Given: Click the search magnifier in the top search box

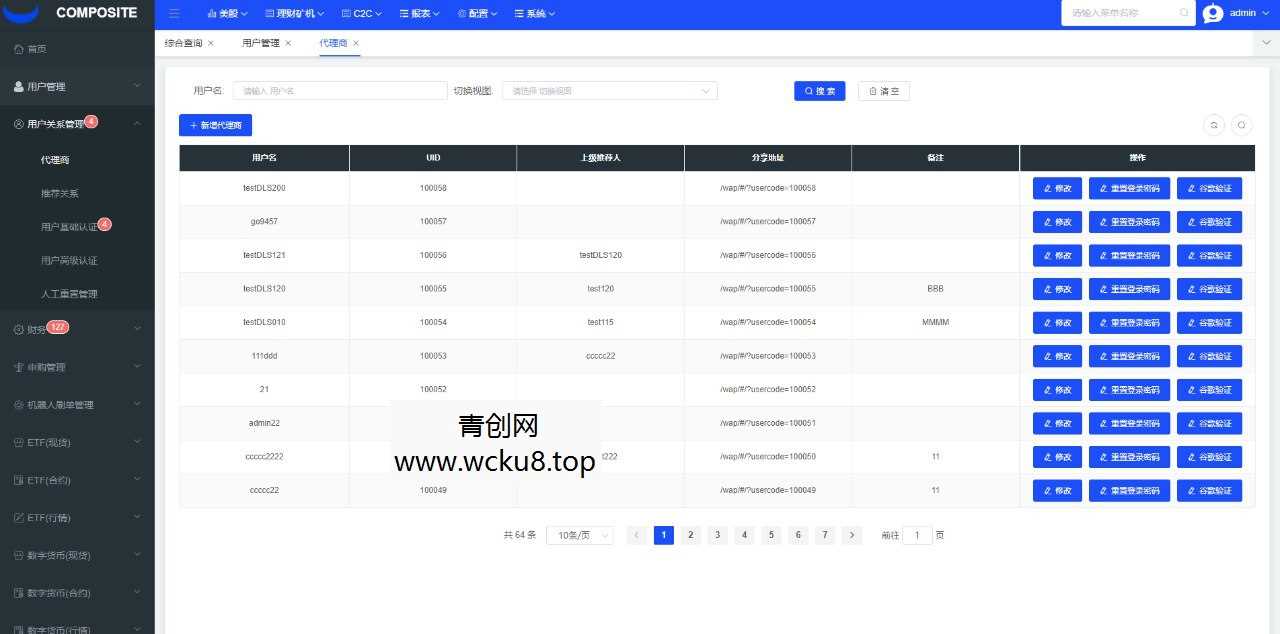Looking at the screenshot, I should click(x=1185, y=13).
